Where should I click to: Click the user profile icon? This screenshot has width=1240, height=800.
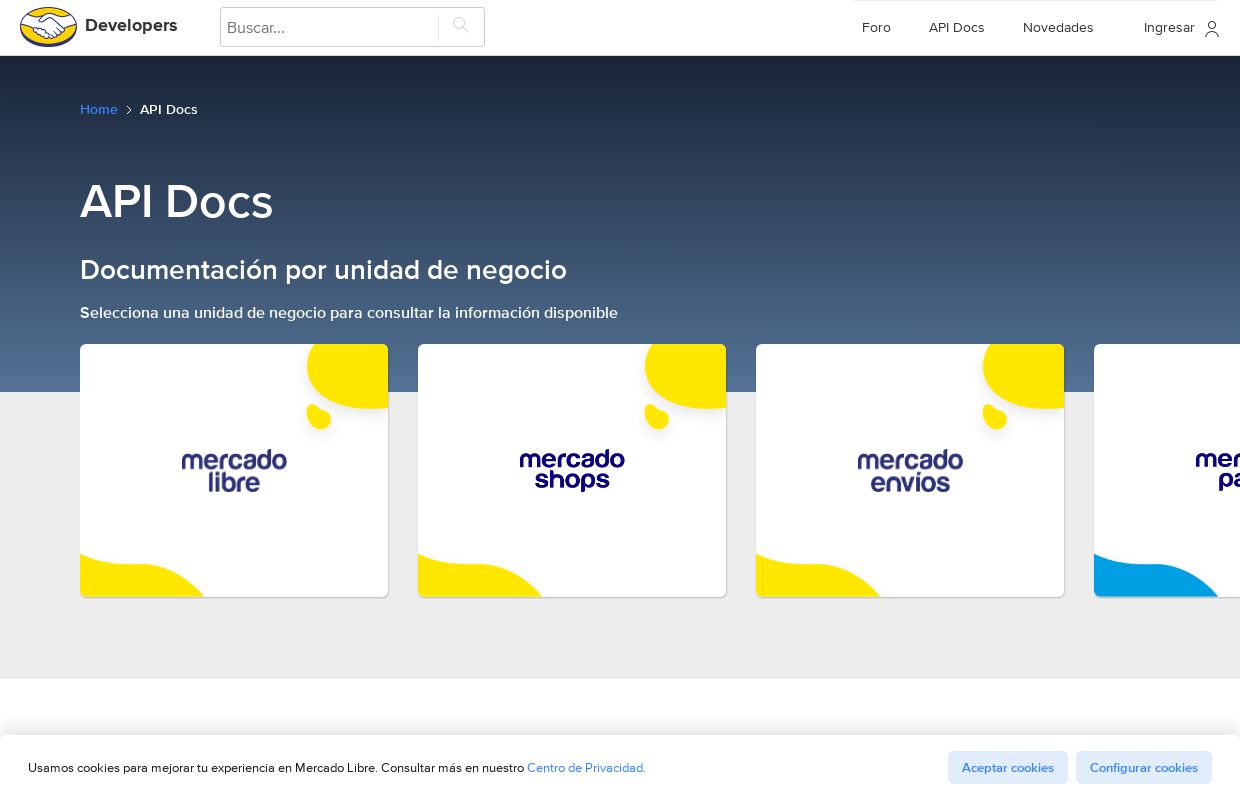(1212, 28)
